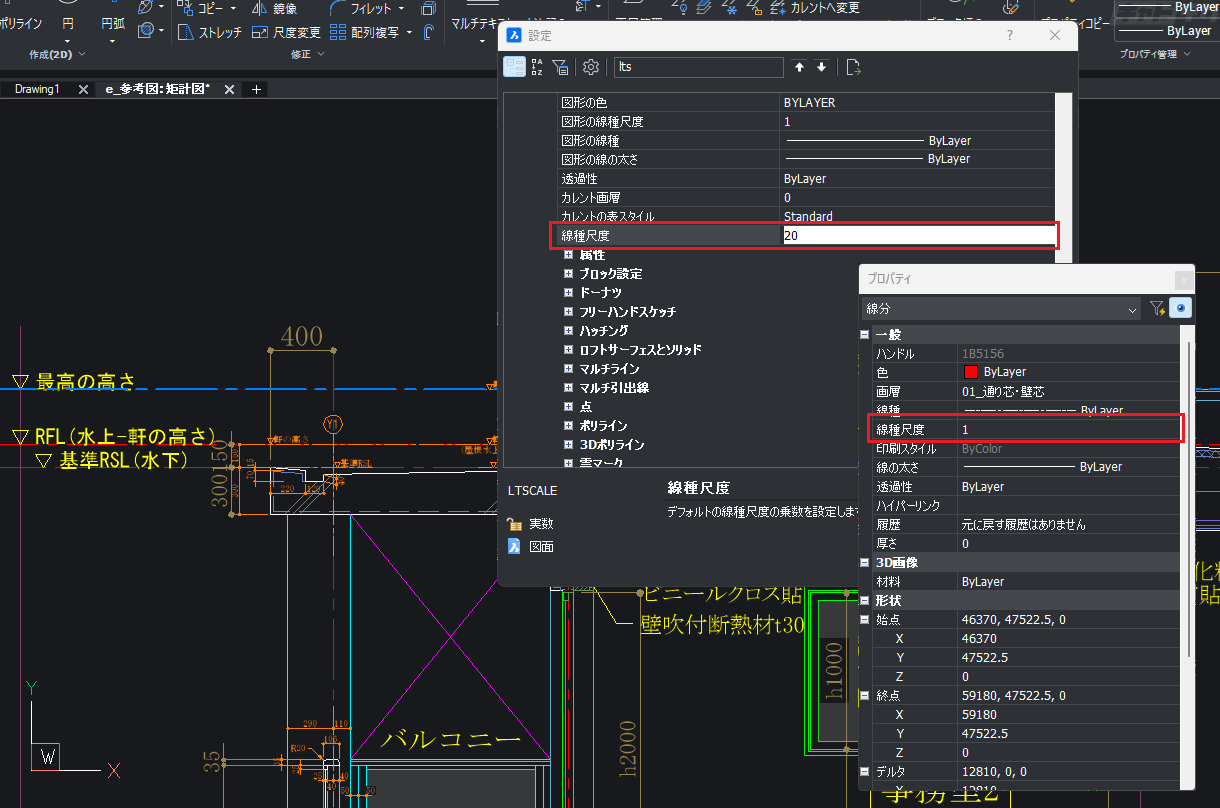Toggle the filter icon in Settings dialog
The height and width of the screenshot is (808, 1220).
pyautogui.click(x=560, y=66)
